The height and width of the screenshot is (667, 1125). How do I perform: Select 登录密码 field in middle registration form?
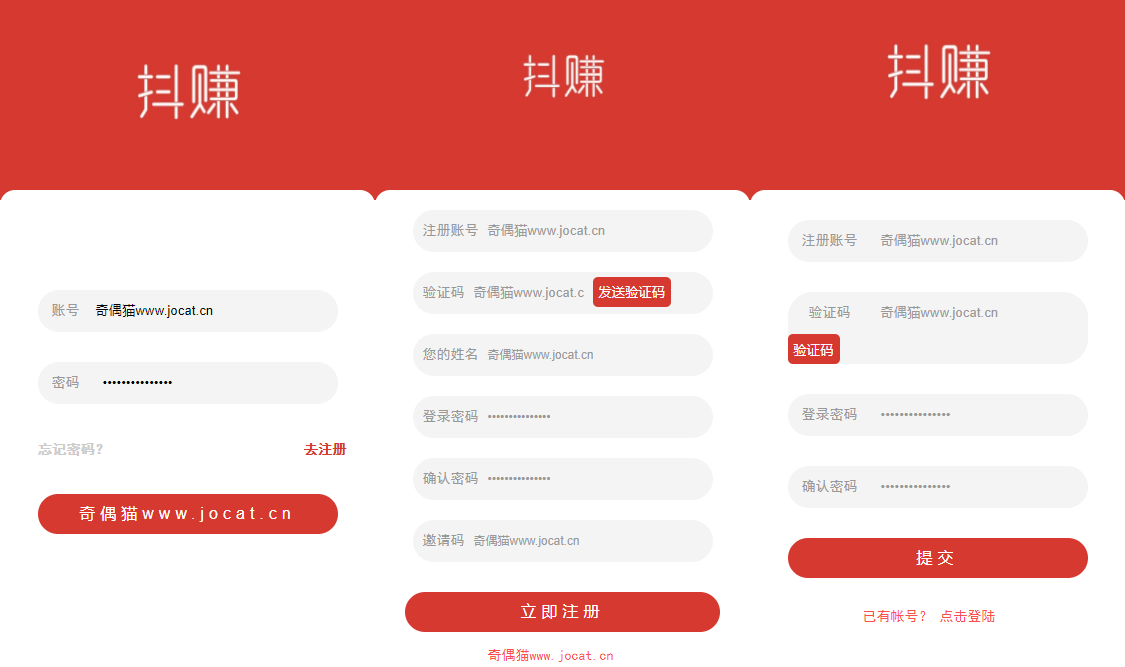[x=562, y=417]
